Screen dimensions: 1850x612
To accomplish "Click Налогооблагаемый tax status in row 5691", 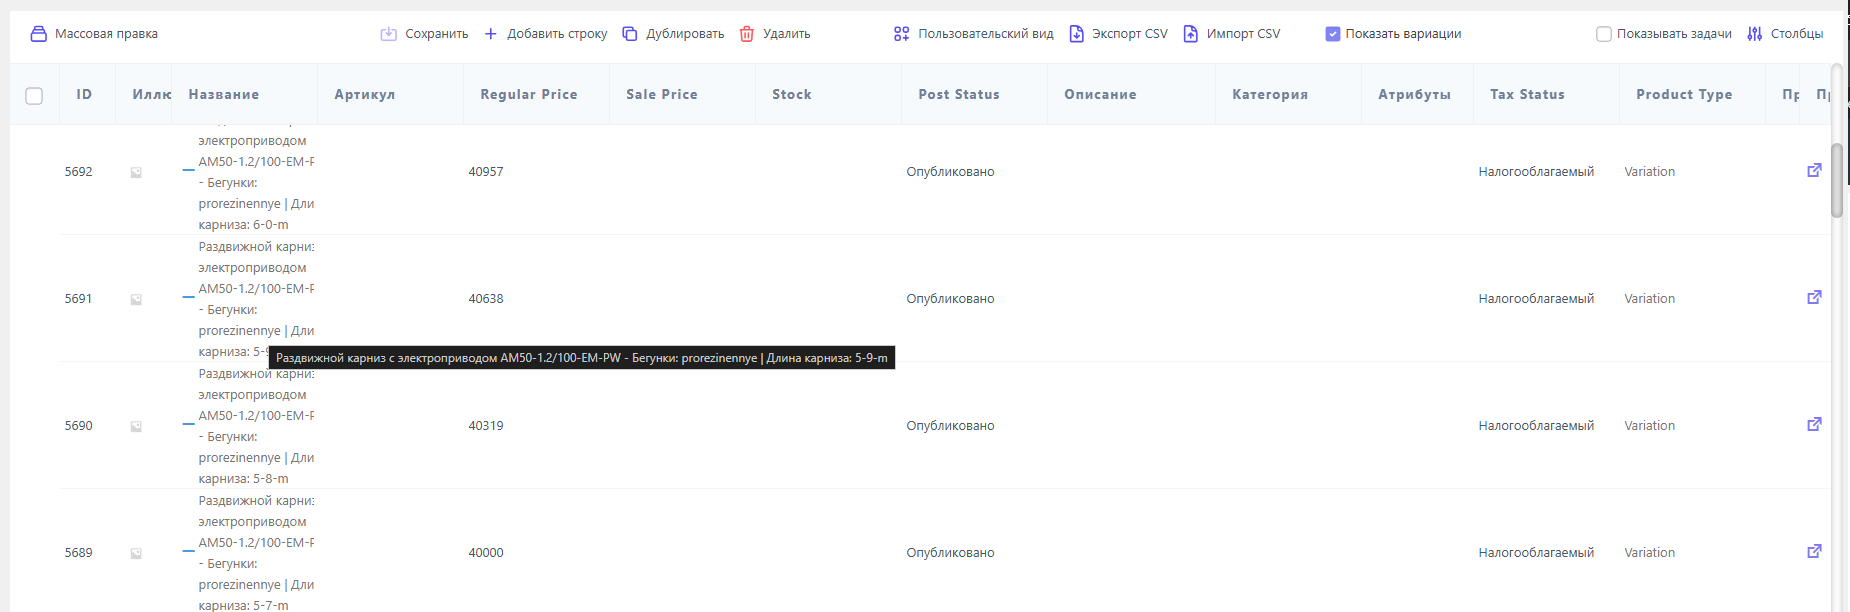I will pos(1536,299).
